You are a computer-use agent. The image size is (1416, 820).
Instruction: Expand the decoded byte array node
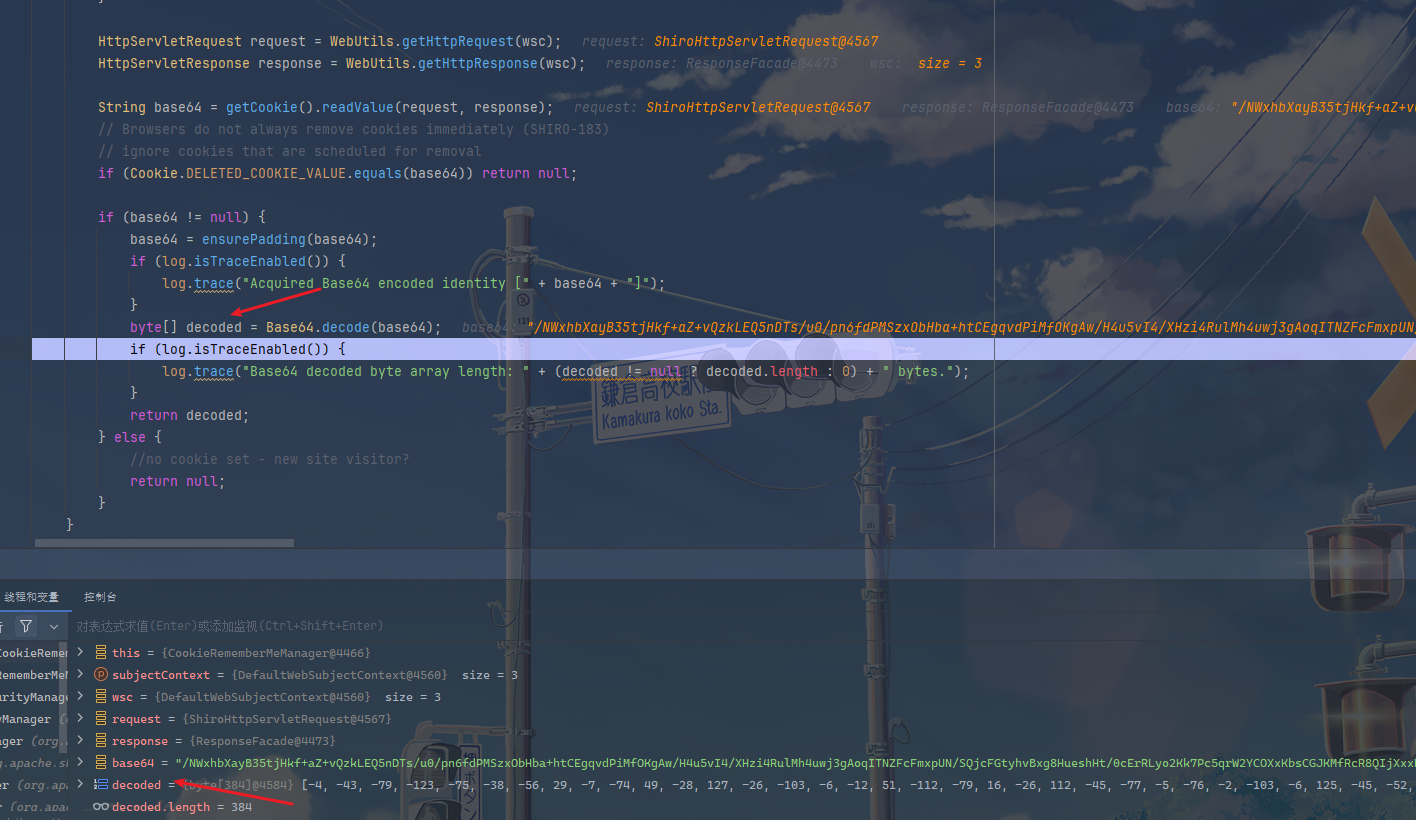[81, 785]
